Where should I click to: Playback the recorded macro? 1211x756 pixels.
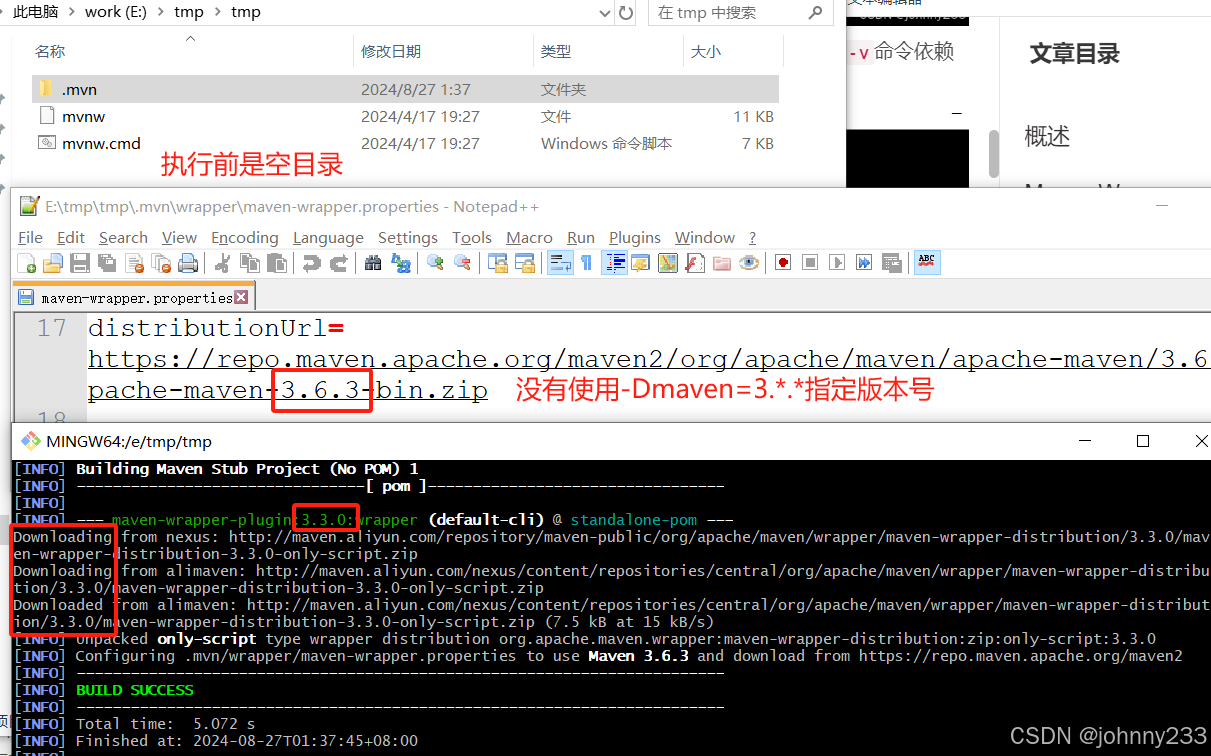point(837,262)
